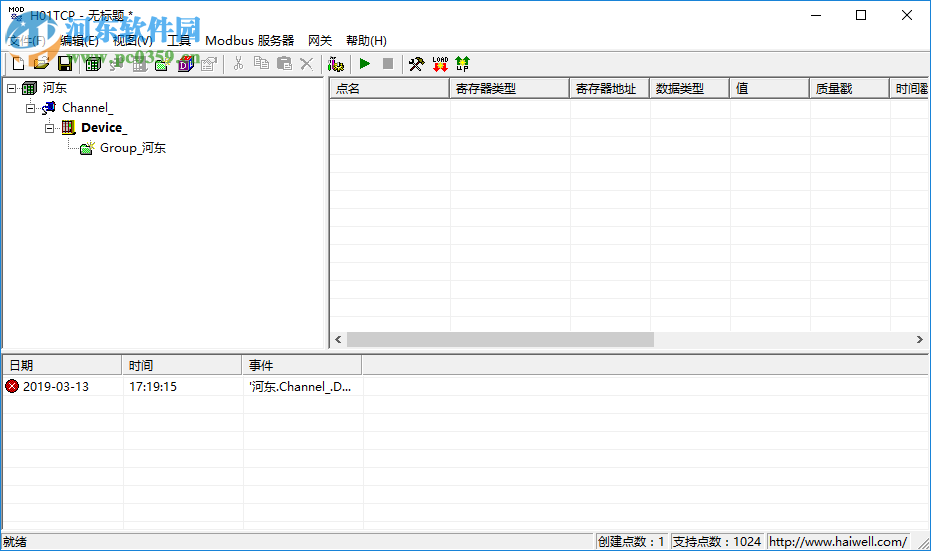The width and height of the screenshot is (931, 551).
Task: Collapse the Channel_ tree node
Action: [30, 108]
